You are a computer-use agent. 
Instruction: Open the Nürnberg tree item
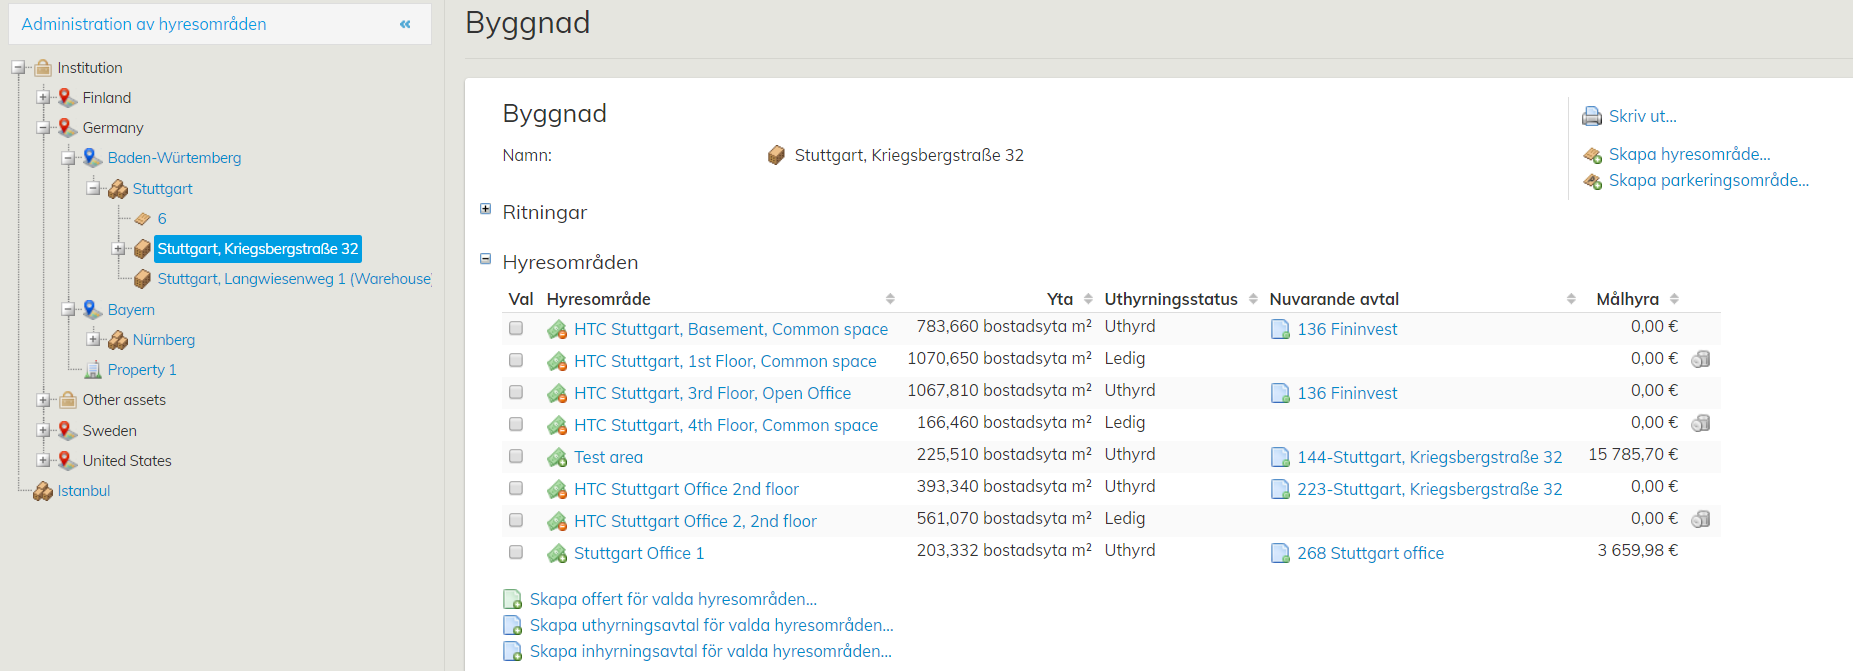[x=163, y=340]
